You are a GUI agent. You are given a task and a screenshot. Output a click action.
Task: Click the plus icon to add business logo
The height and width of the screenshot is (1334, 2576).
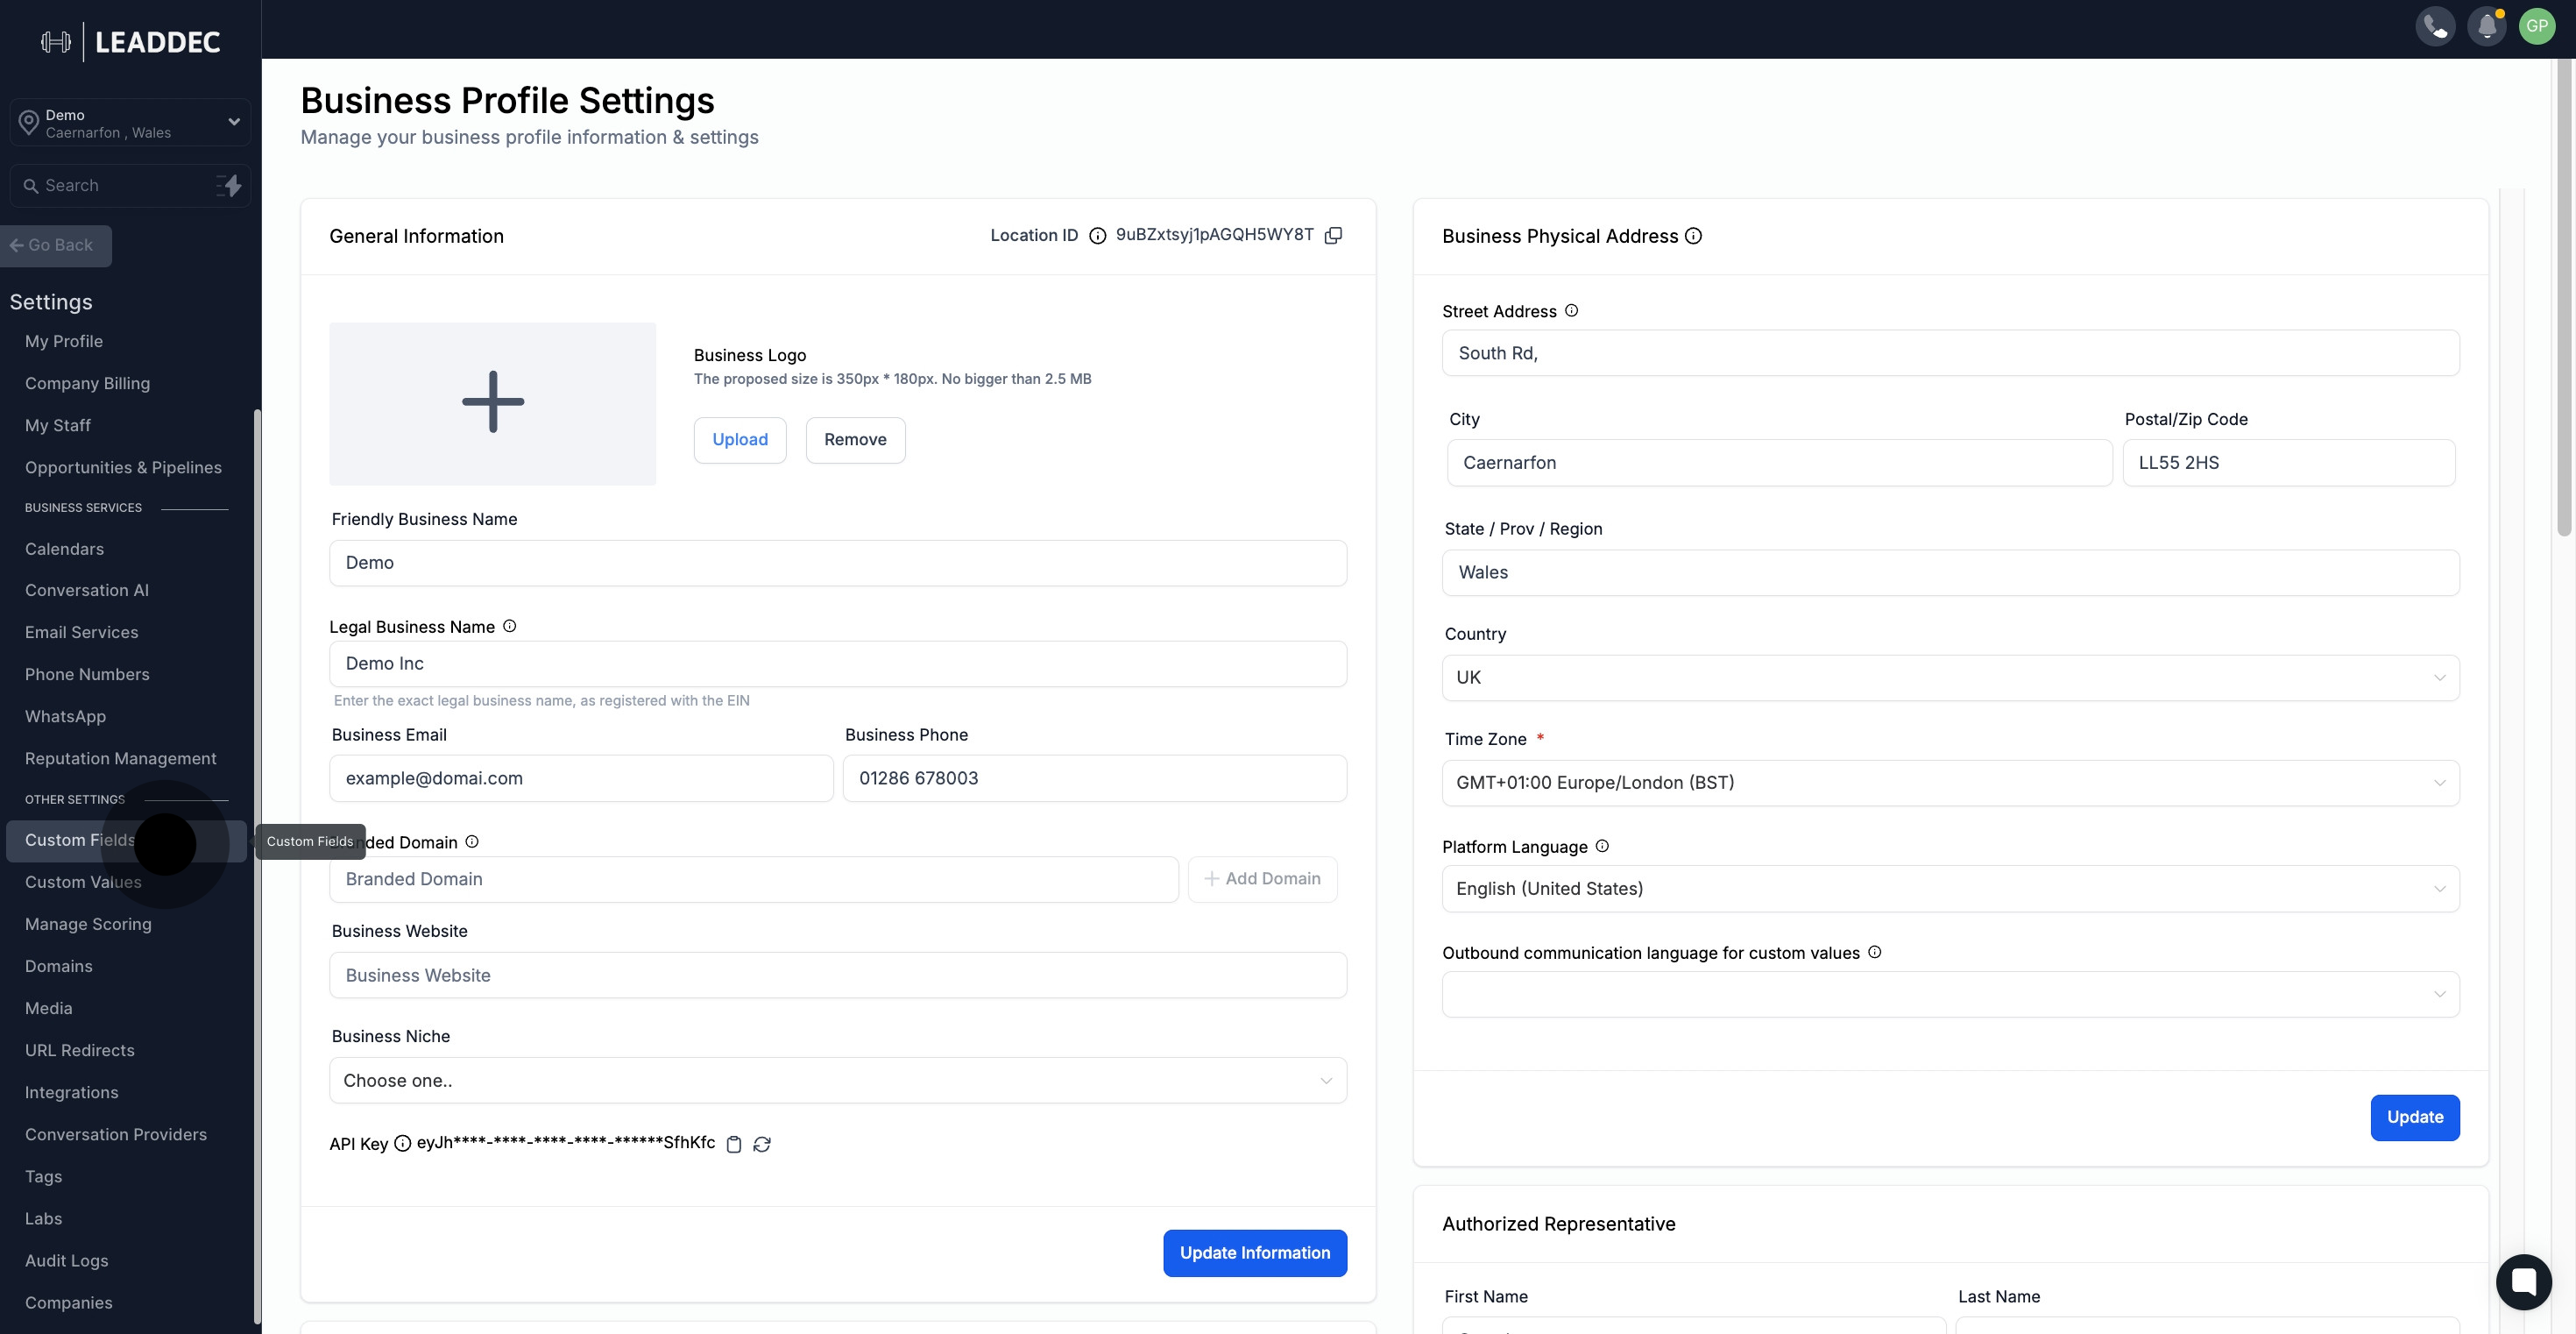click(x=493, y=403)
